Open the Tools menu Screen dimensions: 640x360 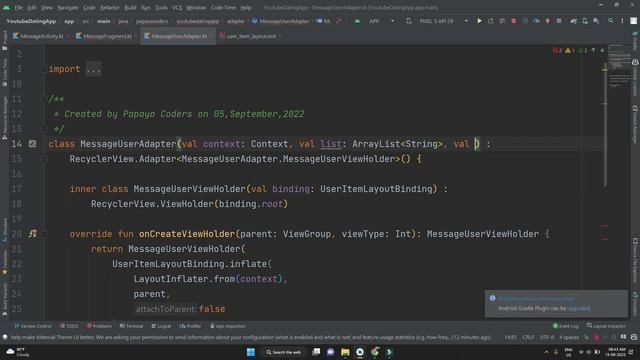click(x=161, y=7)
